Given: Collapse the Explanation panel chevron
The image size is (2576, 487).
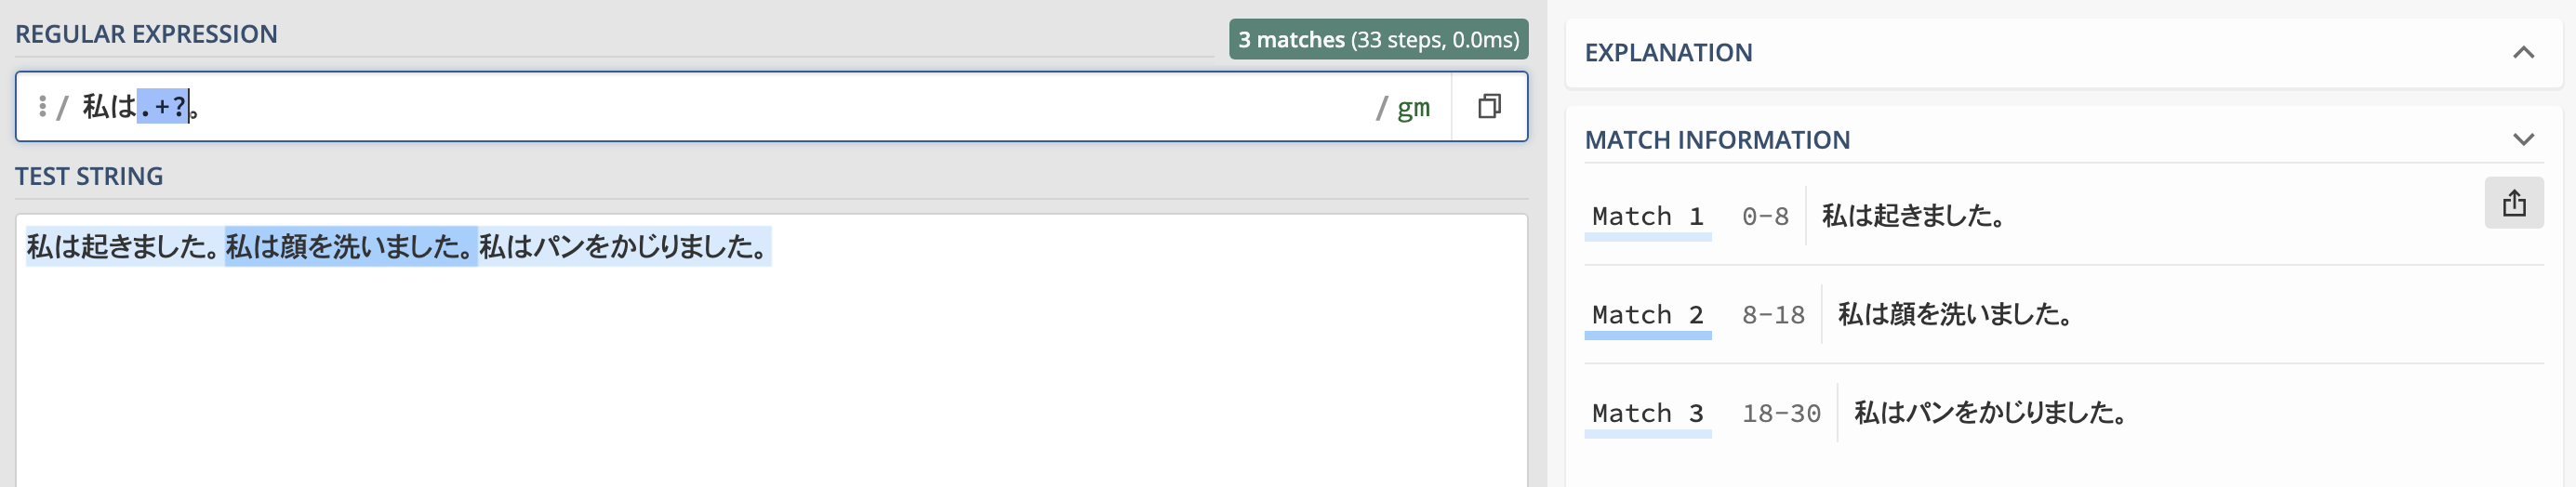Looking at the screenshot, I should [2523, 53].
